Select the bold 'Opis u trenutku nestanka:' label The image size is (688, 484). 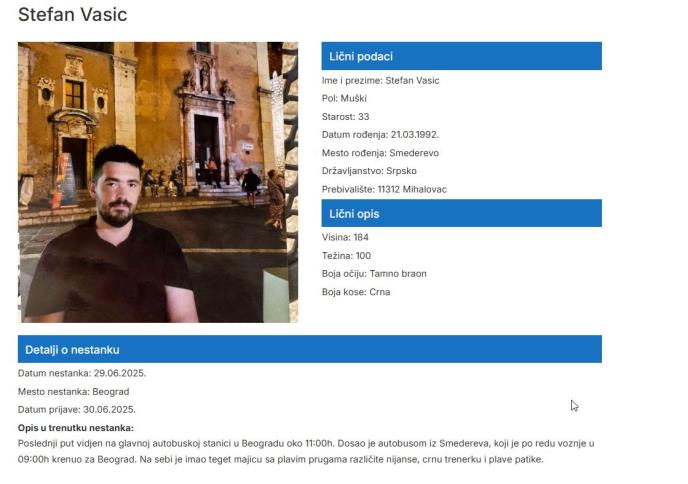pyautogui.click(x=76, y=428)
